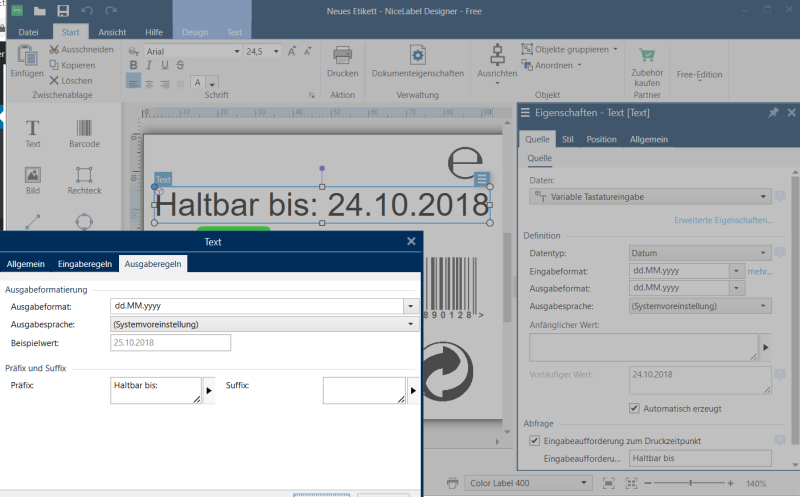Delete object with Löschen
The width and height of the screenshot is (800, 497).
(71, 81)
